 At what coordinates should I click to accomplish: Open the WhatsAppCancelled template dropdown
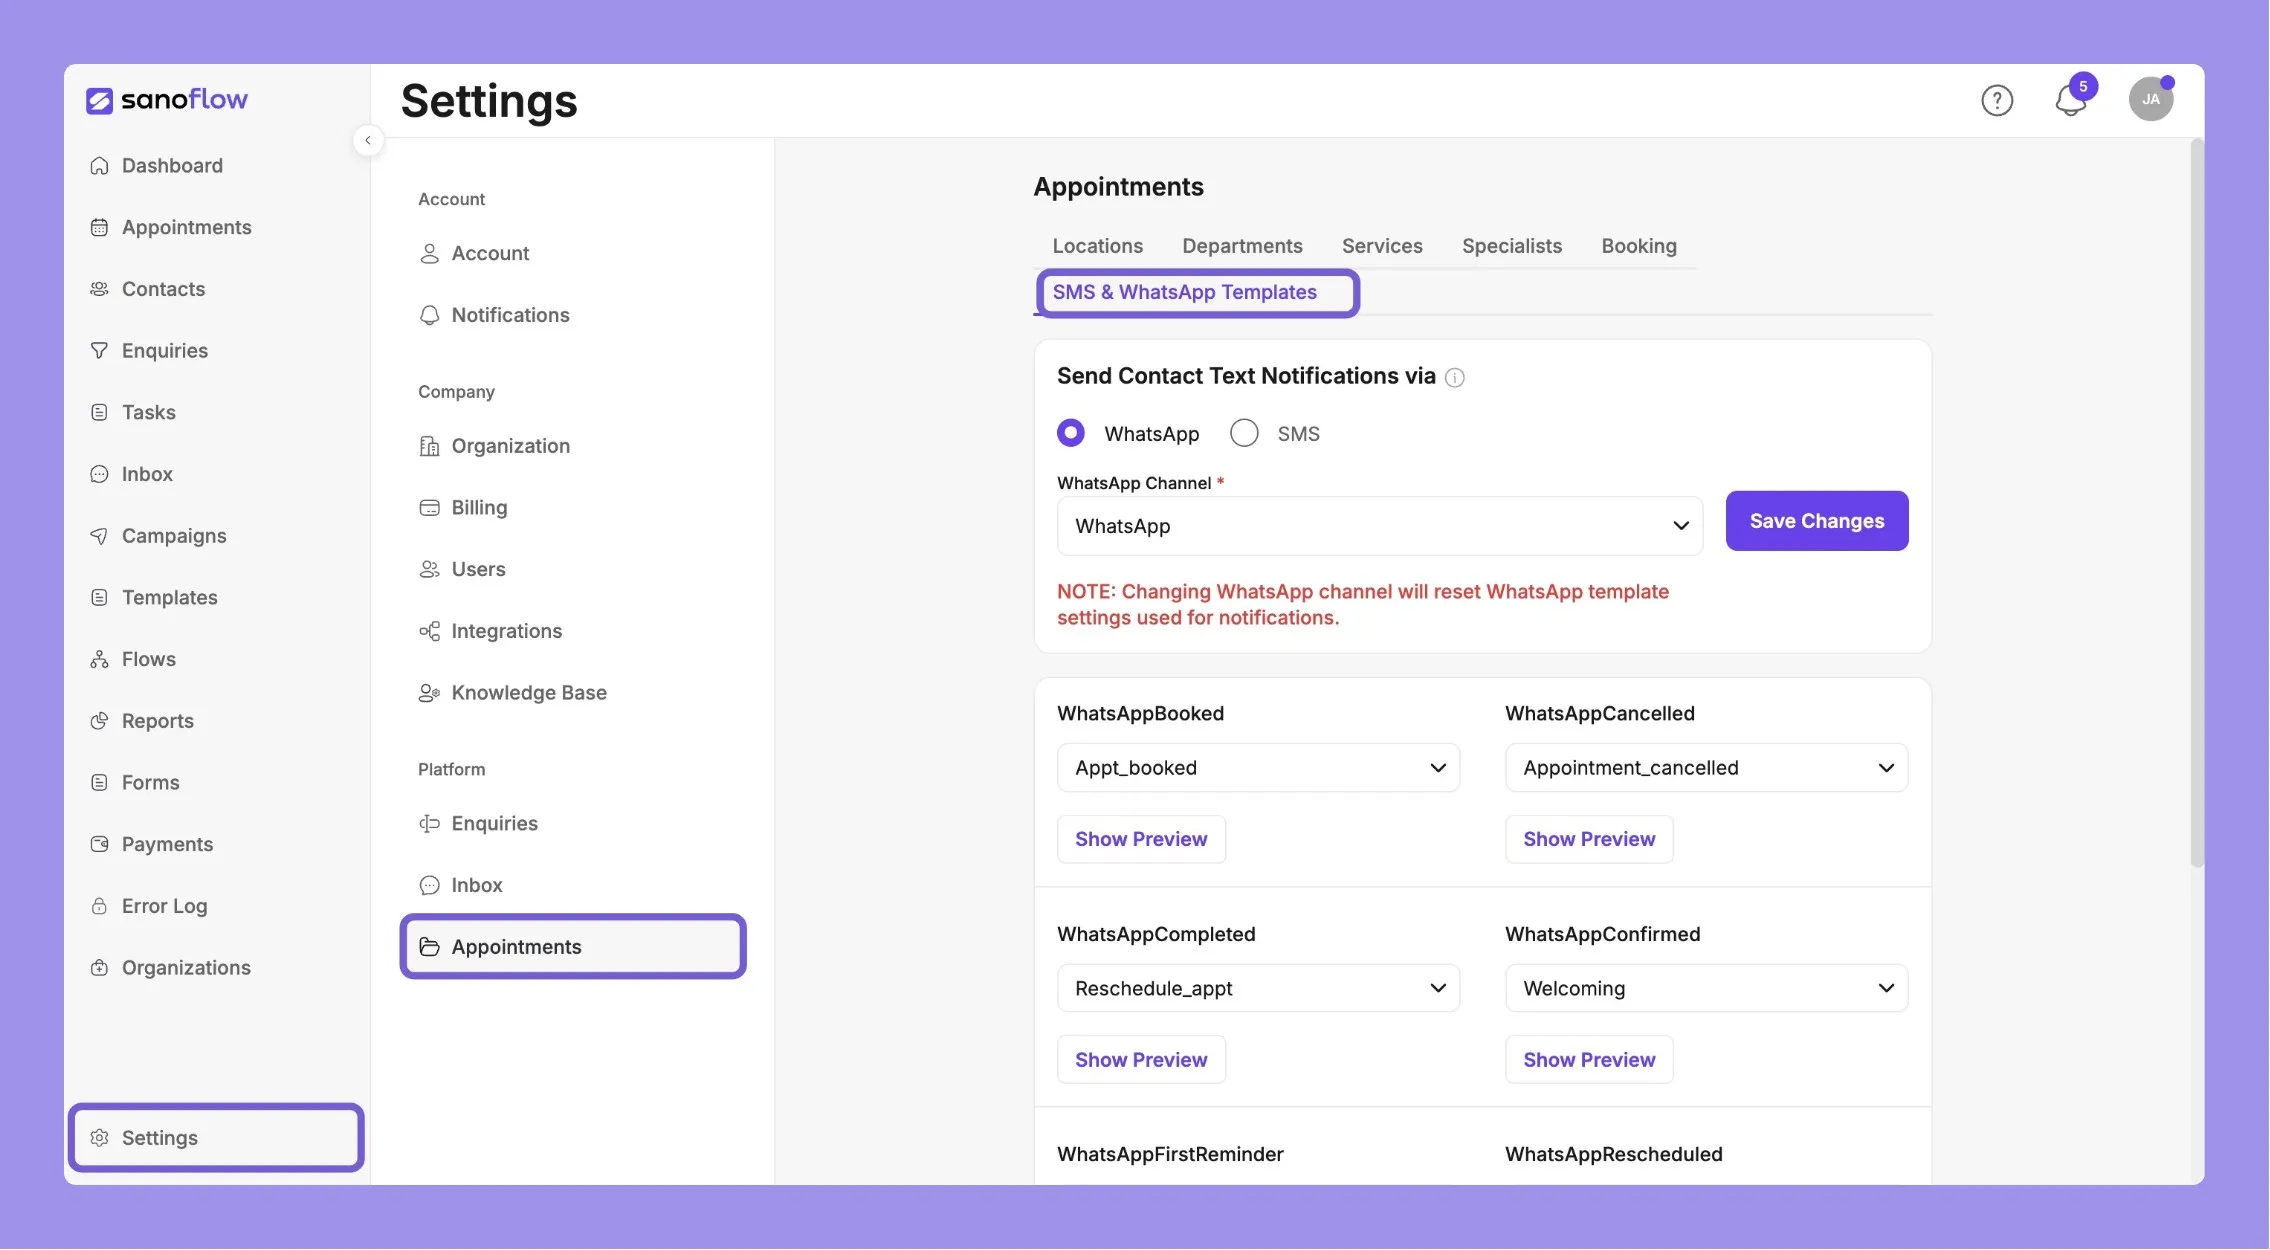pyautogui.click(x=1706, y=768)
